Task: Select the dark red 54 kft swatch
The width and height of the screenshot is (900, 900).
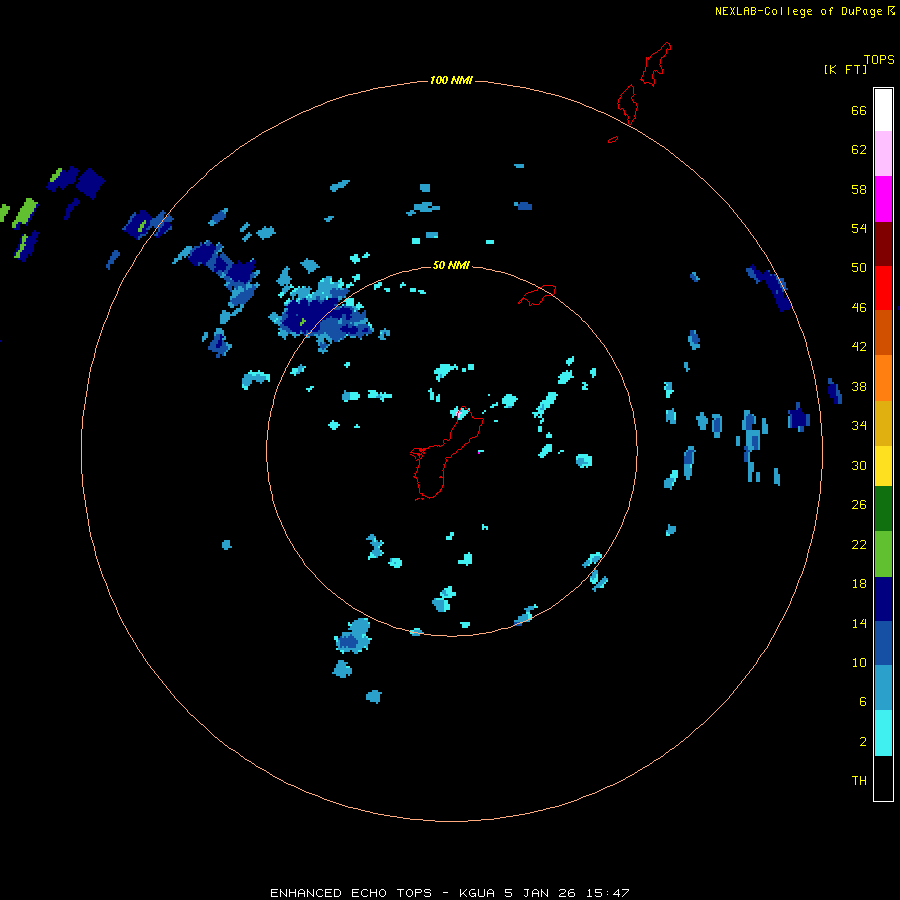Action: 883,243
